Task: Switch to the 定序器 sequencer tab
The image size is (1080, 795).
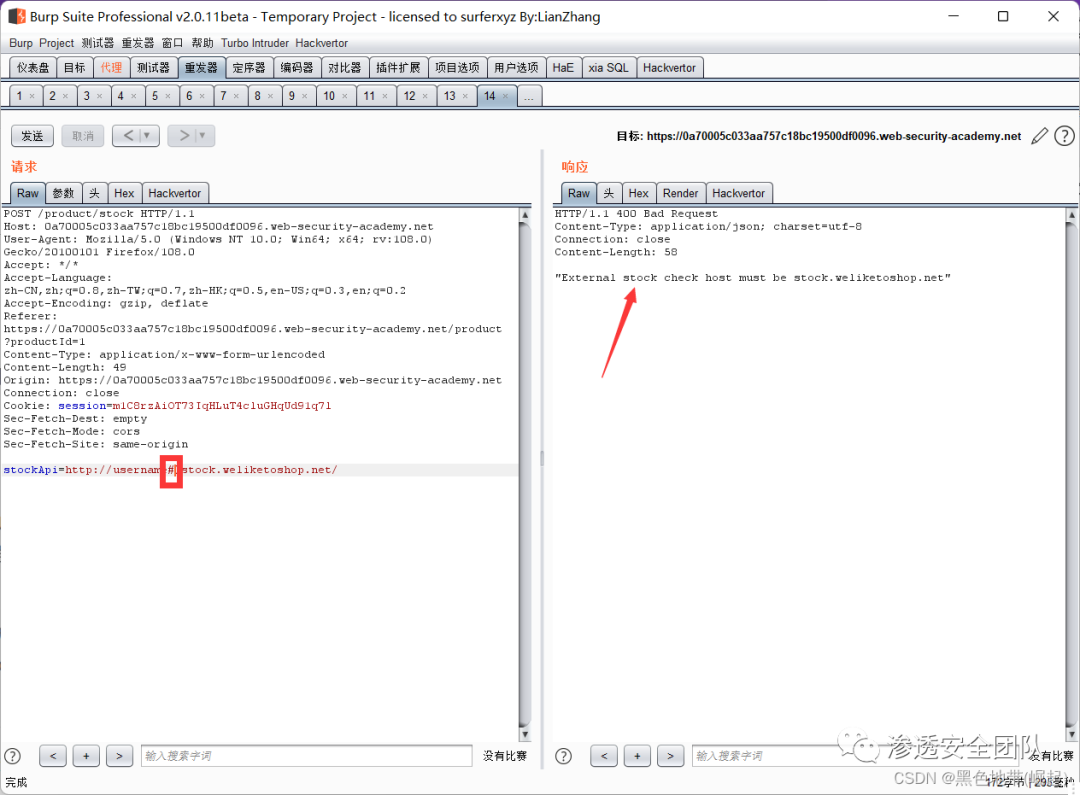Action: click(249, 68)
